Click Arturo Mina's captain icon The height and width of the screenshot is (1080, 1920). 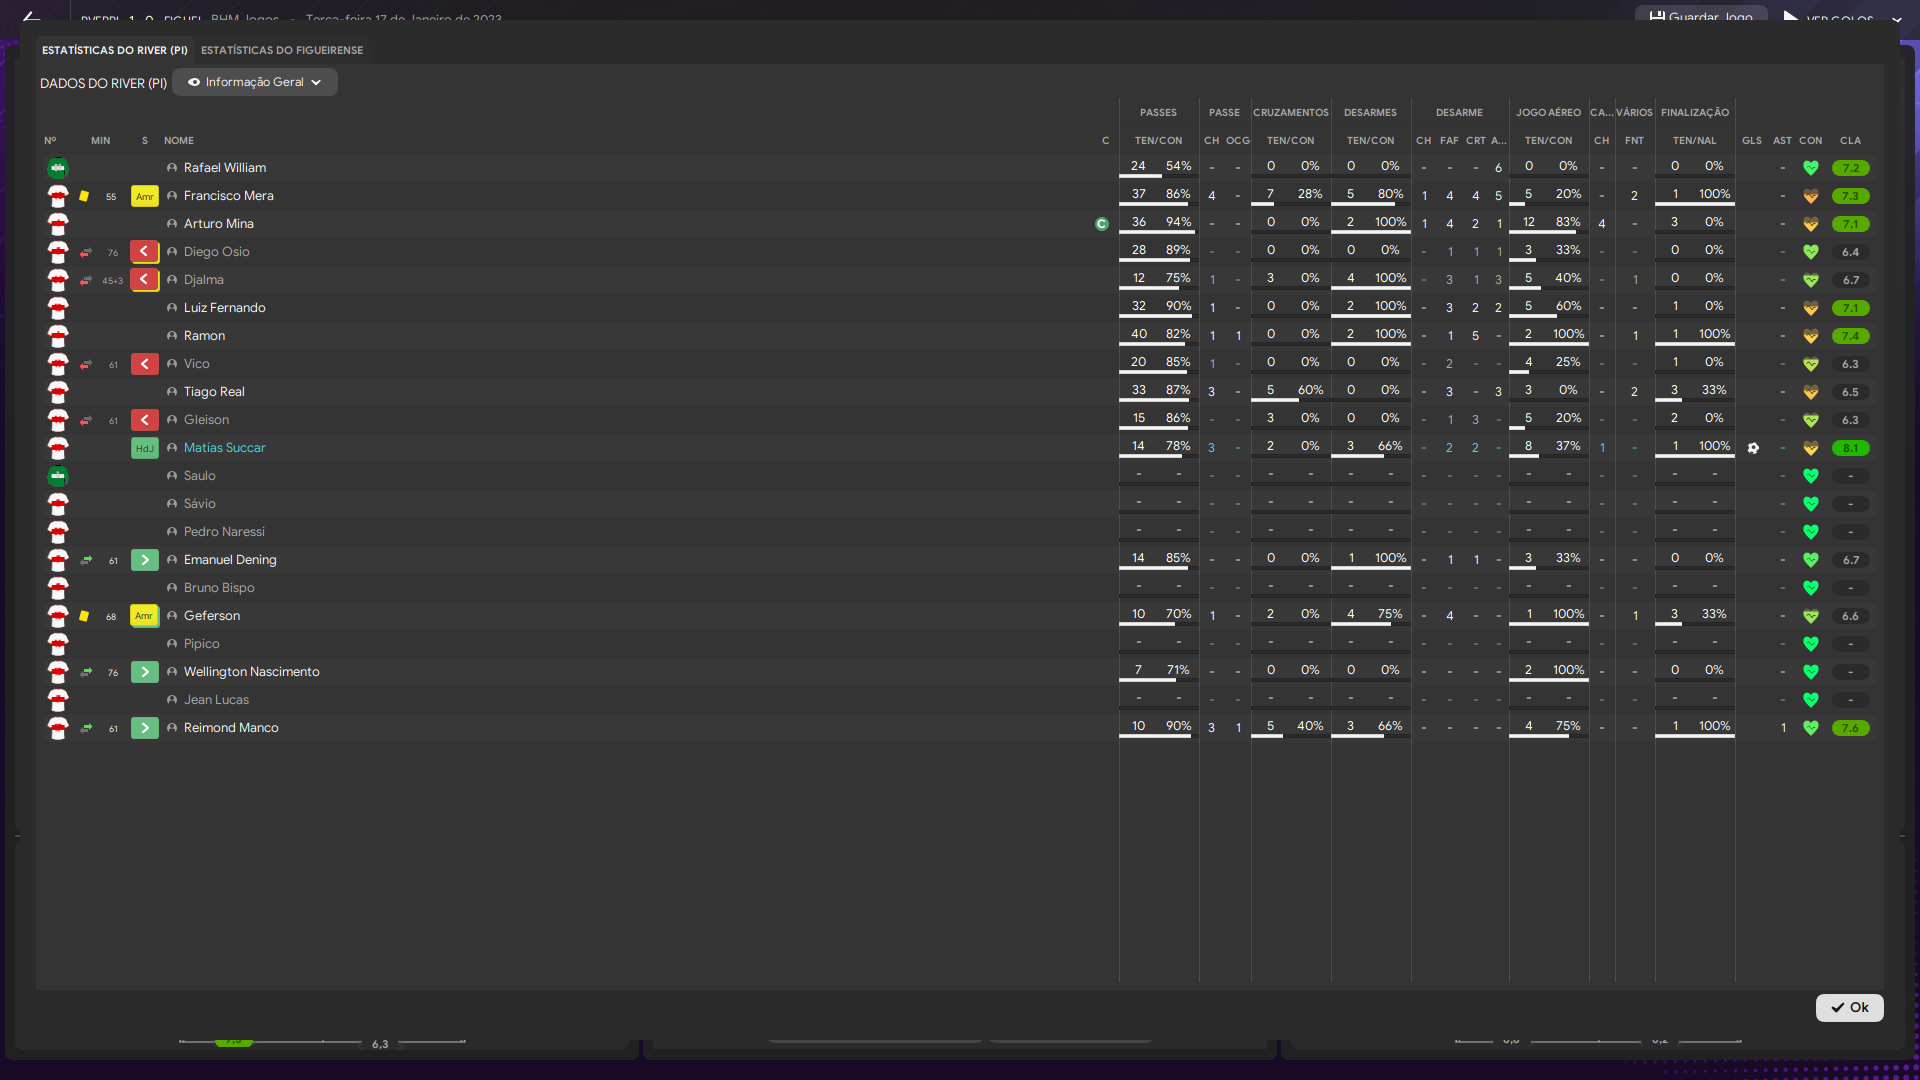(1102, 224)
